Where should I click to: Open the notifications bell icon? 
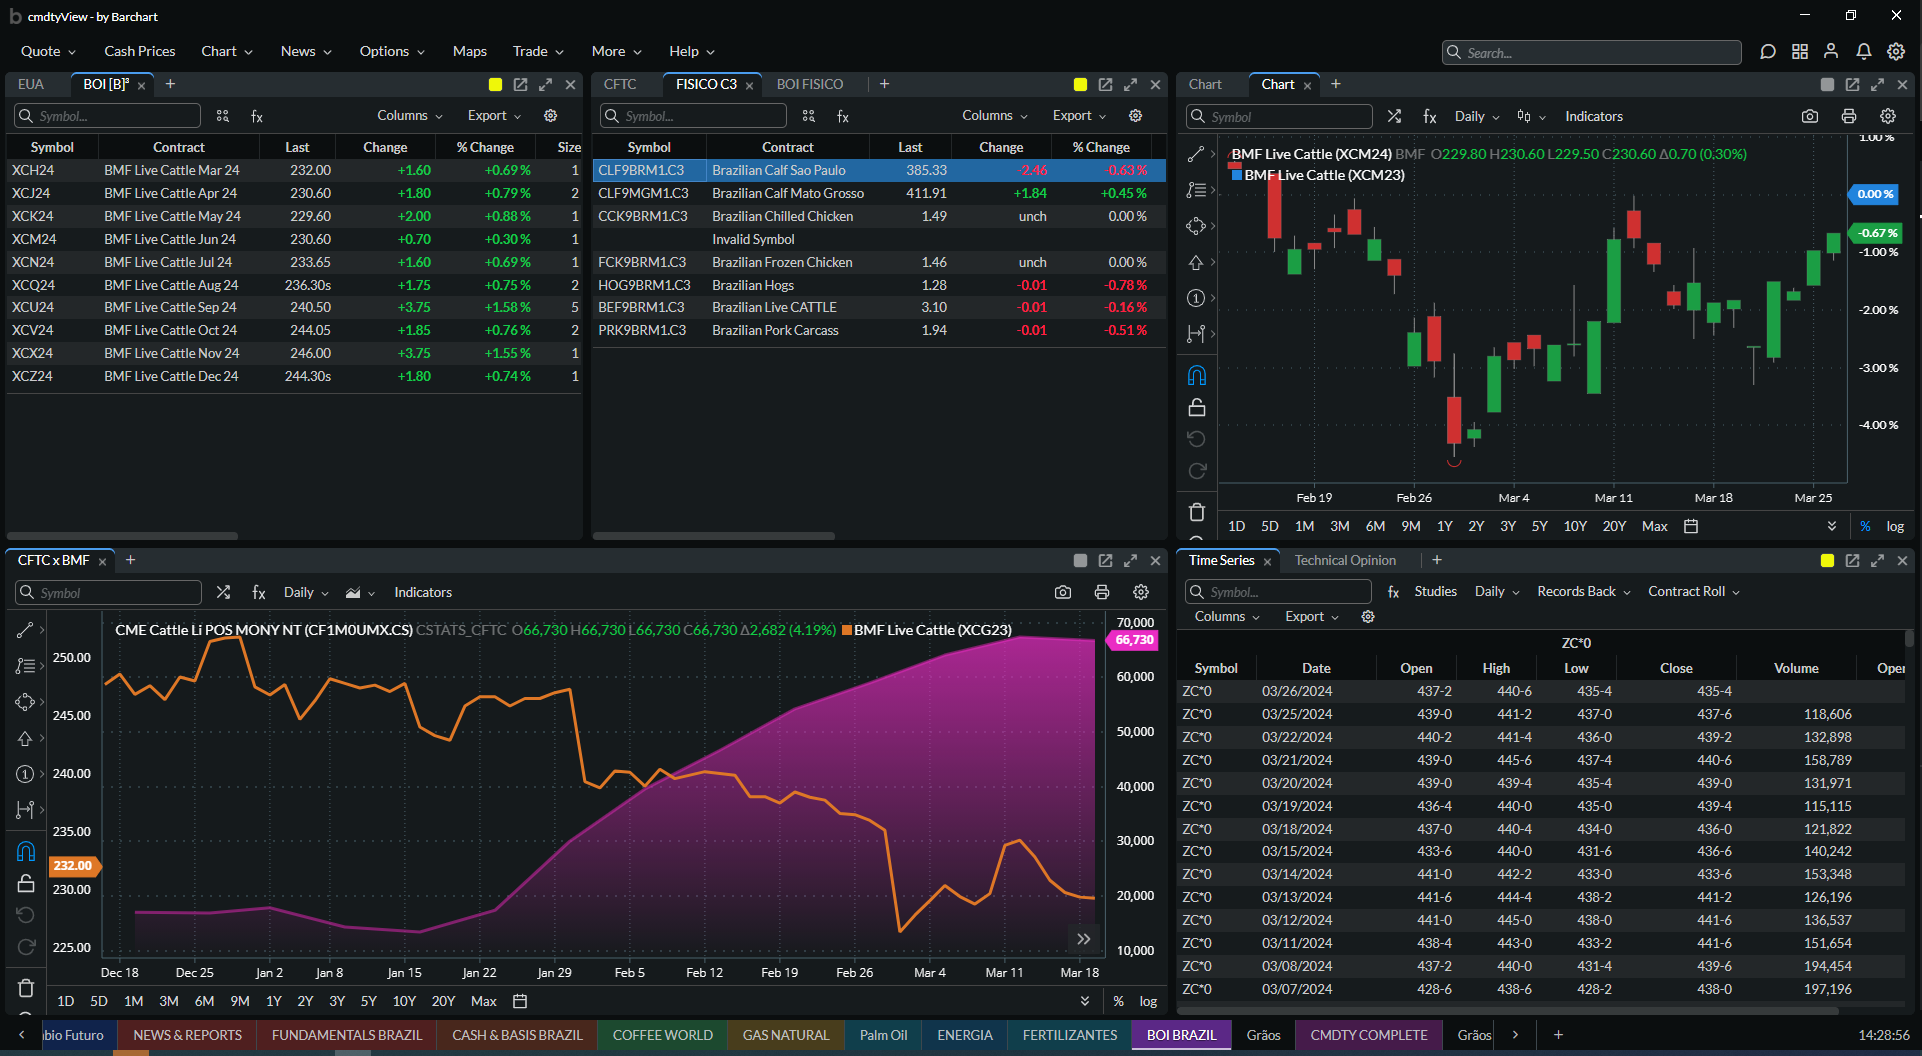tap(1864, 52)
